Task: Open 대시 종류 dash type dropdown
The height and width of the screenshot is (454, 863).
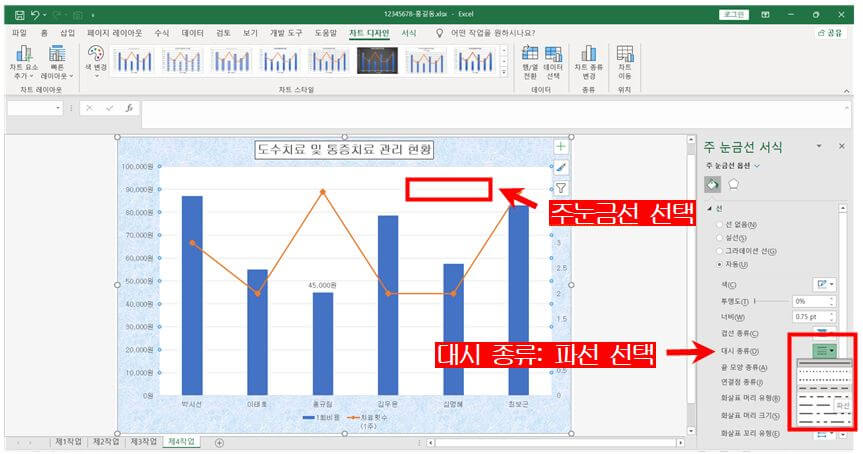Action: 824,351
